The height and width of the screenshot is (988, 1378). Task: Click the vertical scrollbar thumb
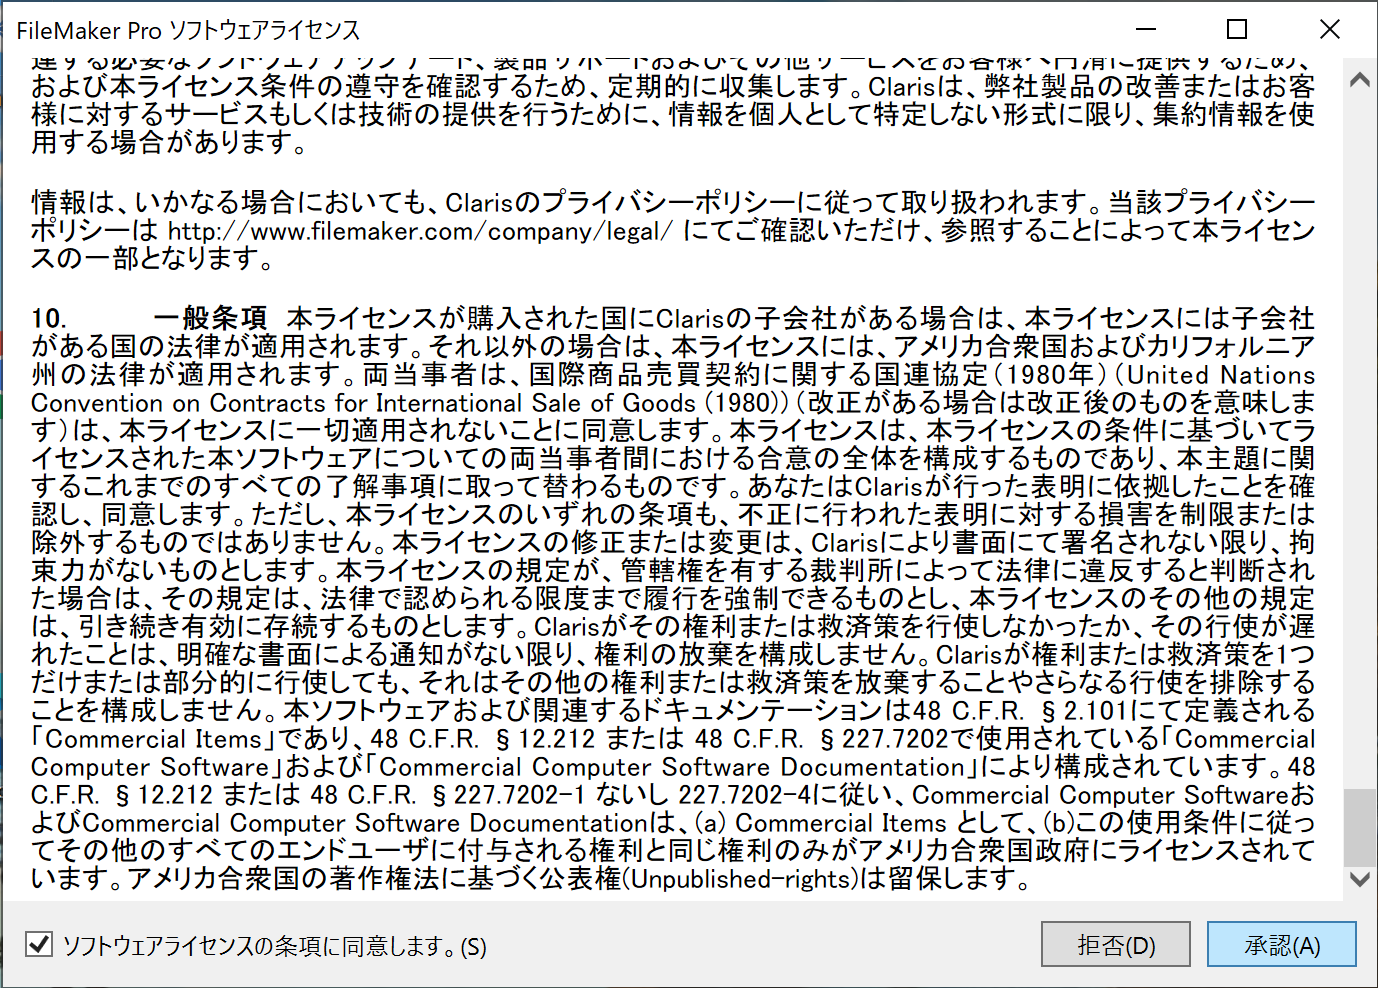[1360, 827]
